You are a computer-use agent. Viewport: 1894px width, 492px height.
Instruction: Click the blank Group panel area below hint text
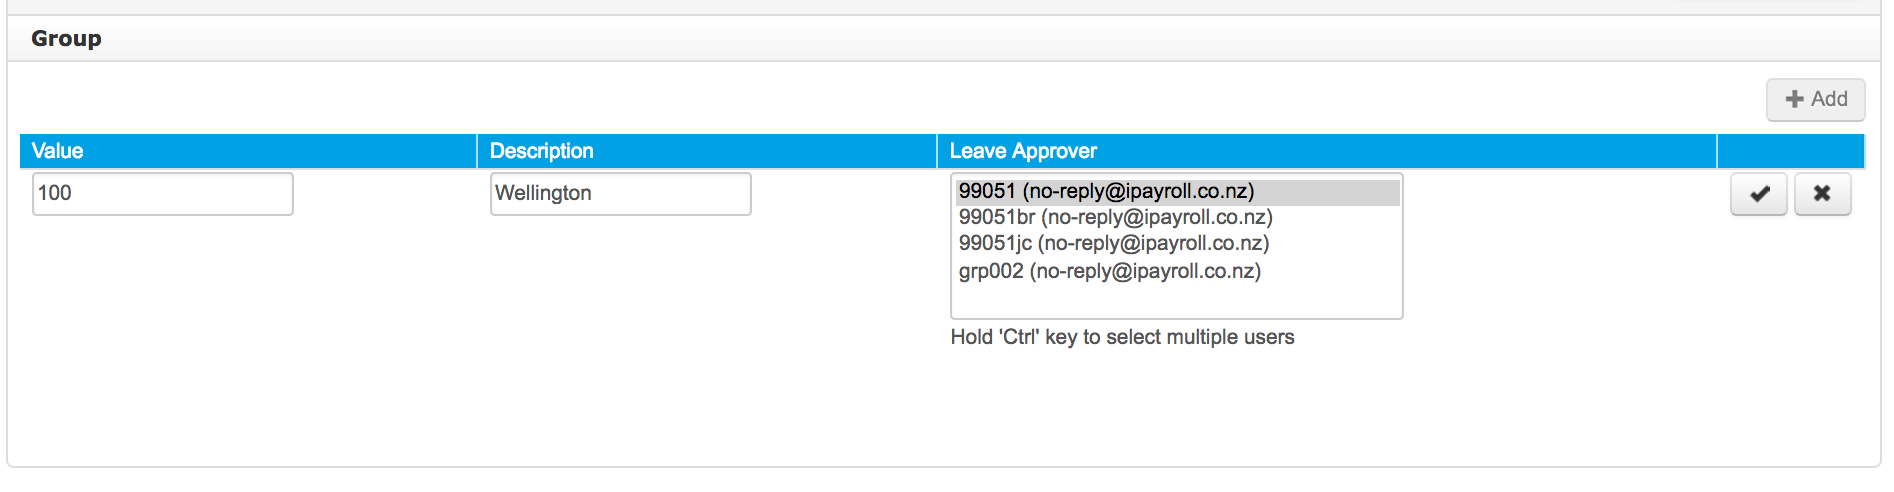click(944, 410)
